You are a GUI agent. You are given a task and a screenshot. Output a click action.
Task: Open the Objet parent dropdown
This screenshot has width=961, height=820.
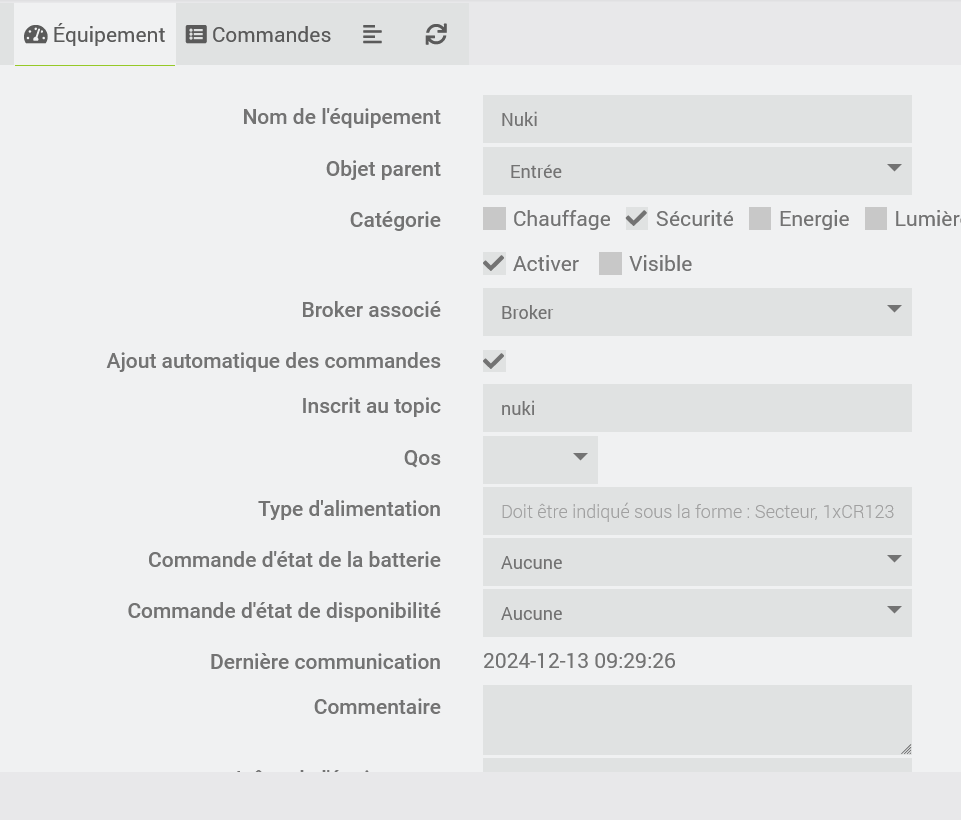pyautogui.click(x=697, y=171)
